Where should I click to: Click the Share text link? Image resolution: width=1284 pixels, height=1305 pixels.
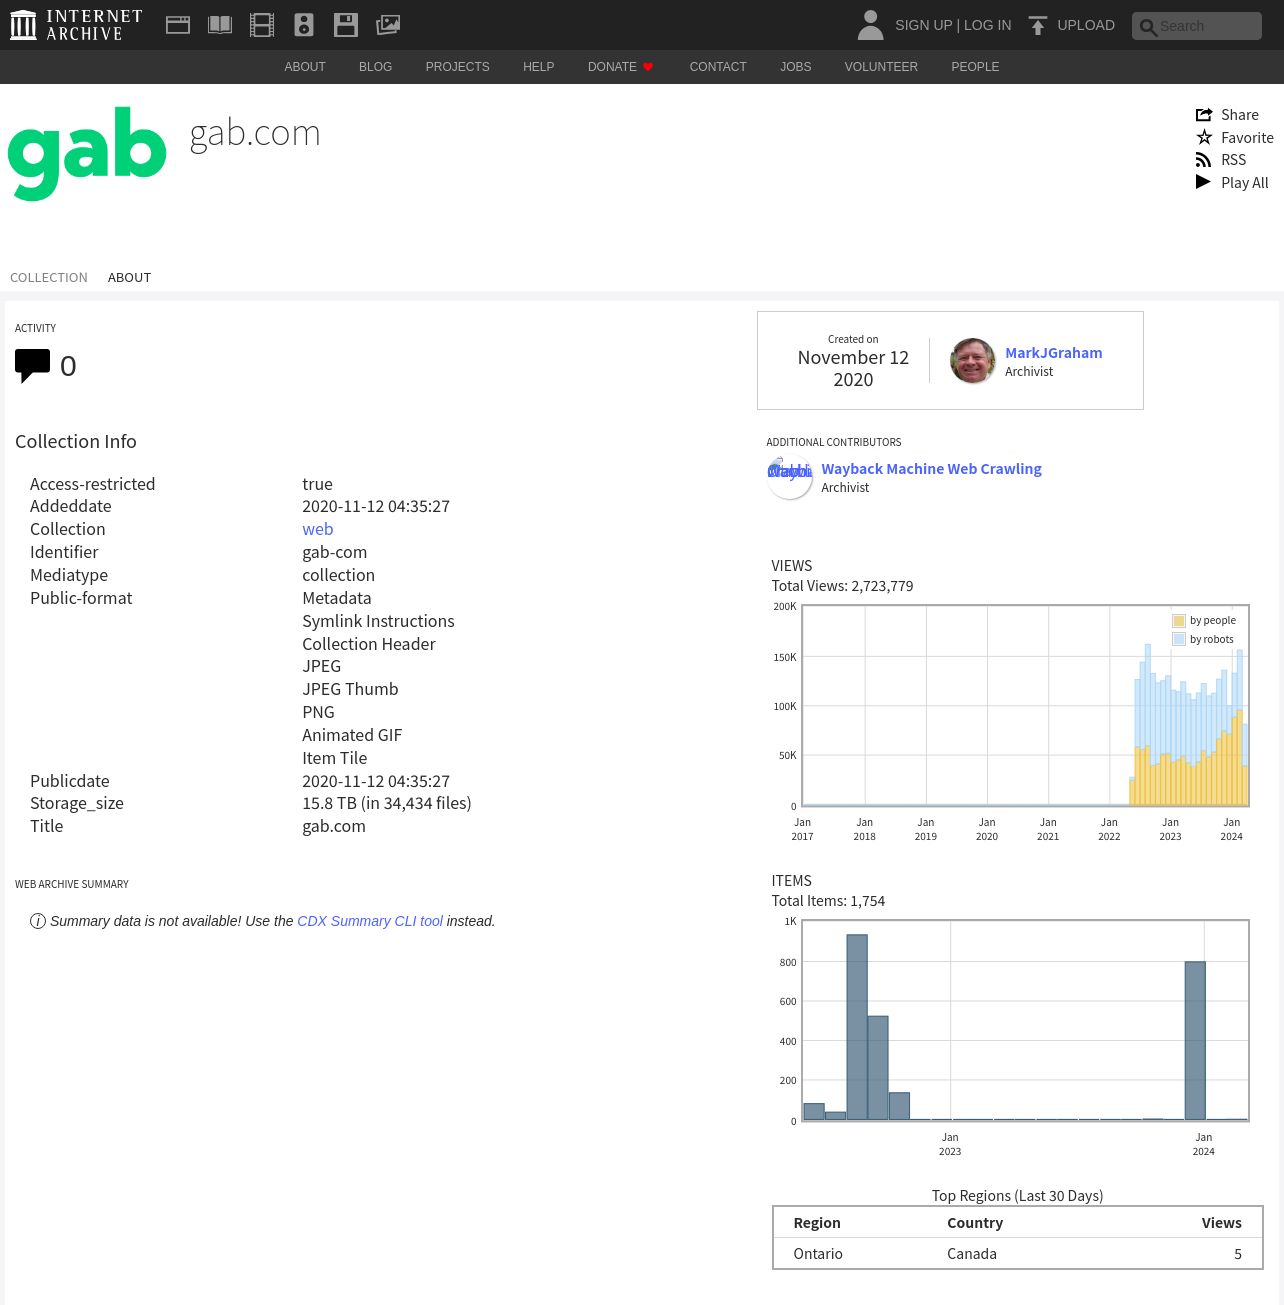(1240, 115)
